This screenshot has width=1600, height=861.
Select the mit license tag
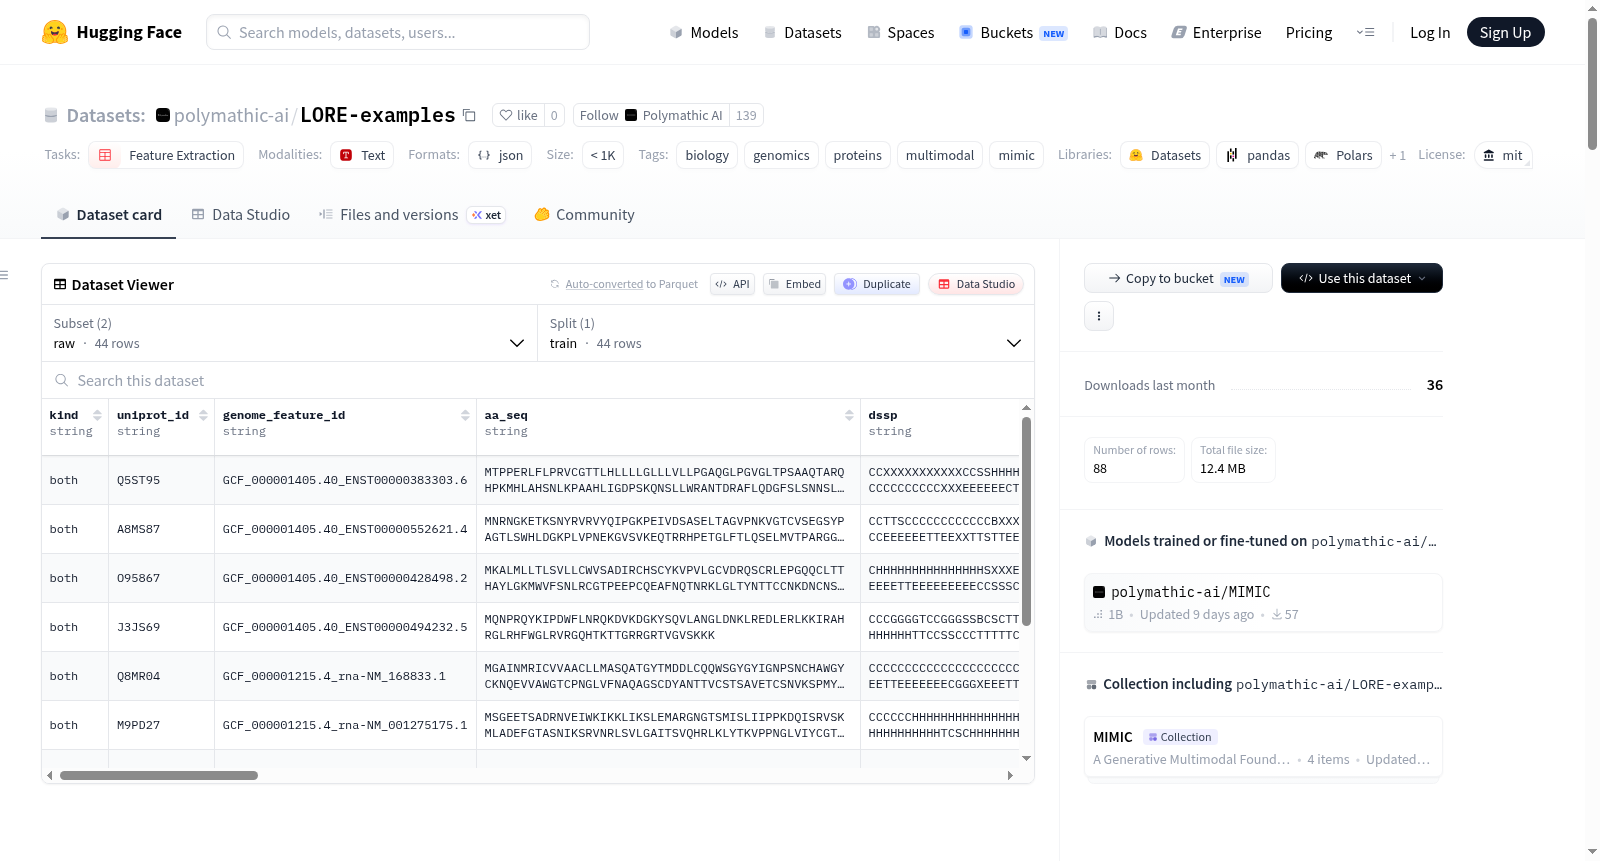click(x=1502, y=155)
